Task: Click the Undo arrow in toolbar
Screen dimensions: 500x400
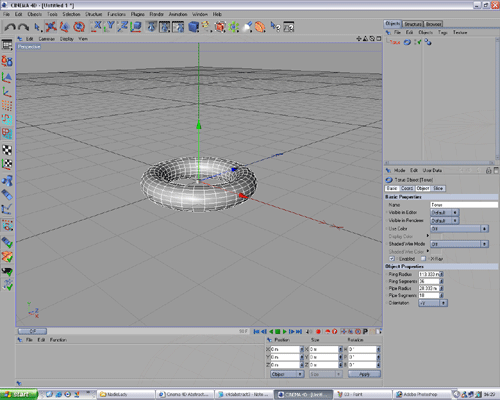Action: (x=10, y=27)
